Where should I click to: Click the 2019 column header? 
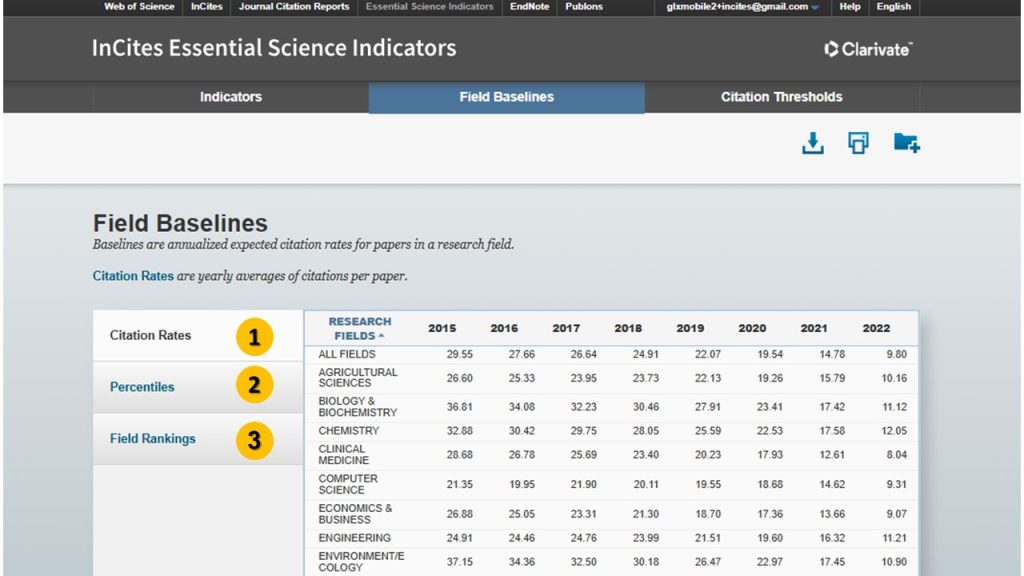(x=690, y=328)
